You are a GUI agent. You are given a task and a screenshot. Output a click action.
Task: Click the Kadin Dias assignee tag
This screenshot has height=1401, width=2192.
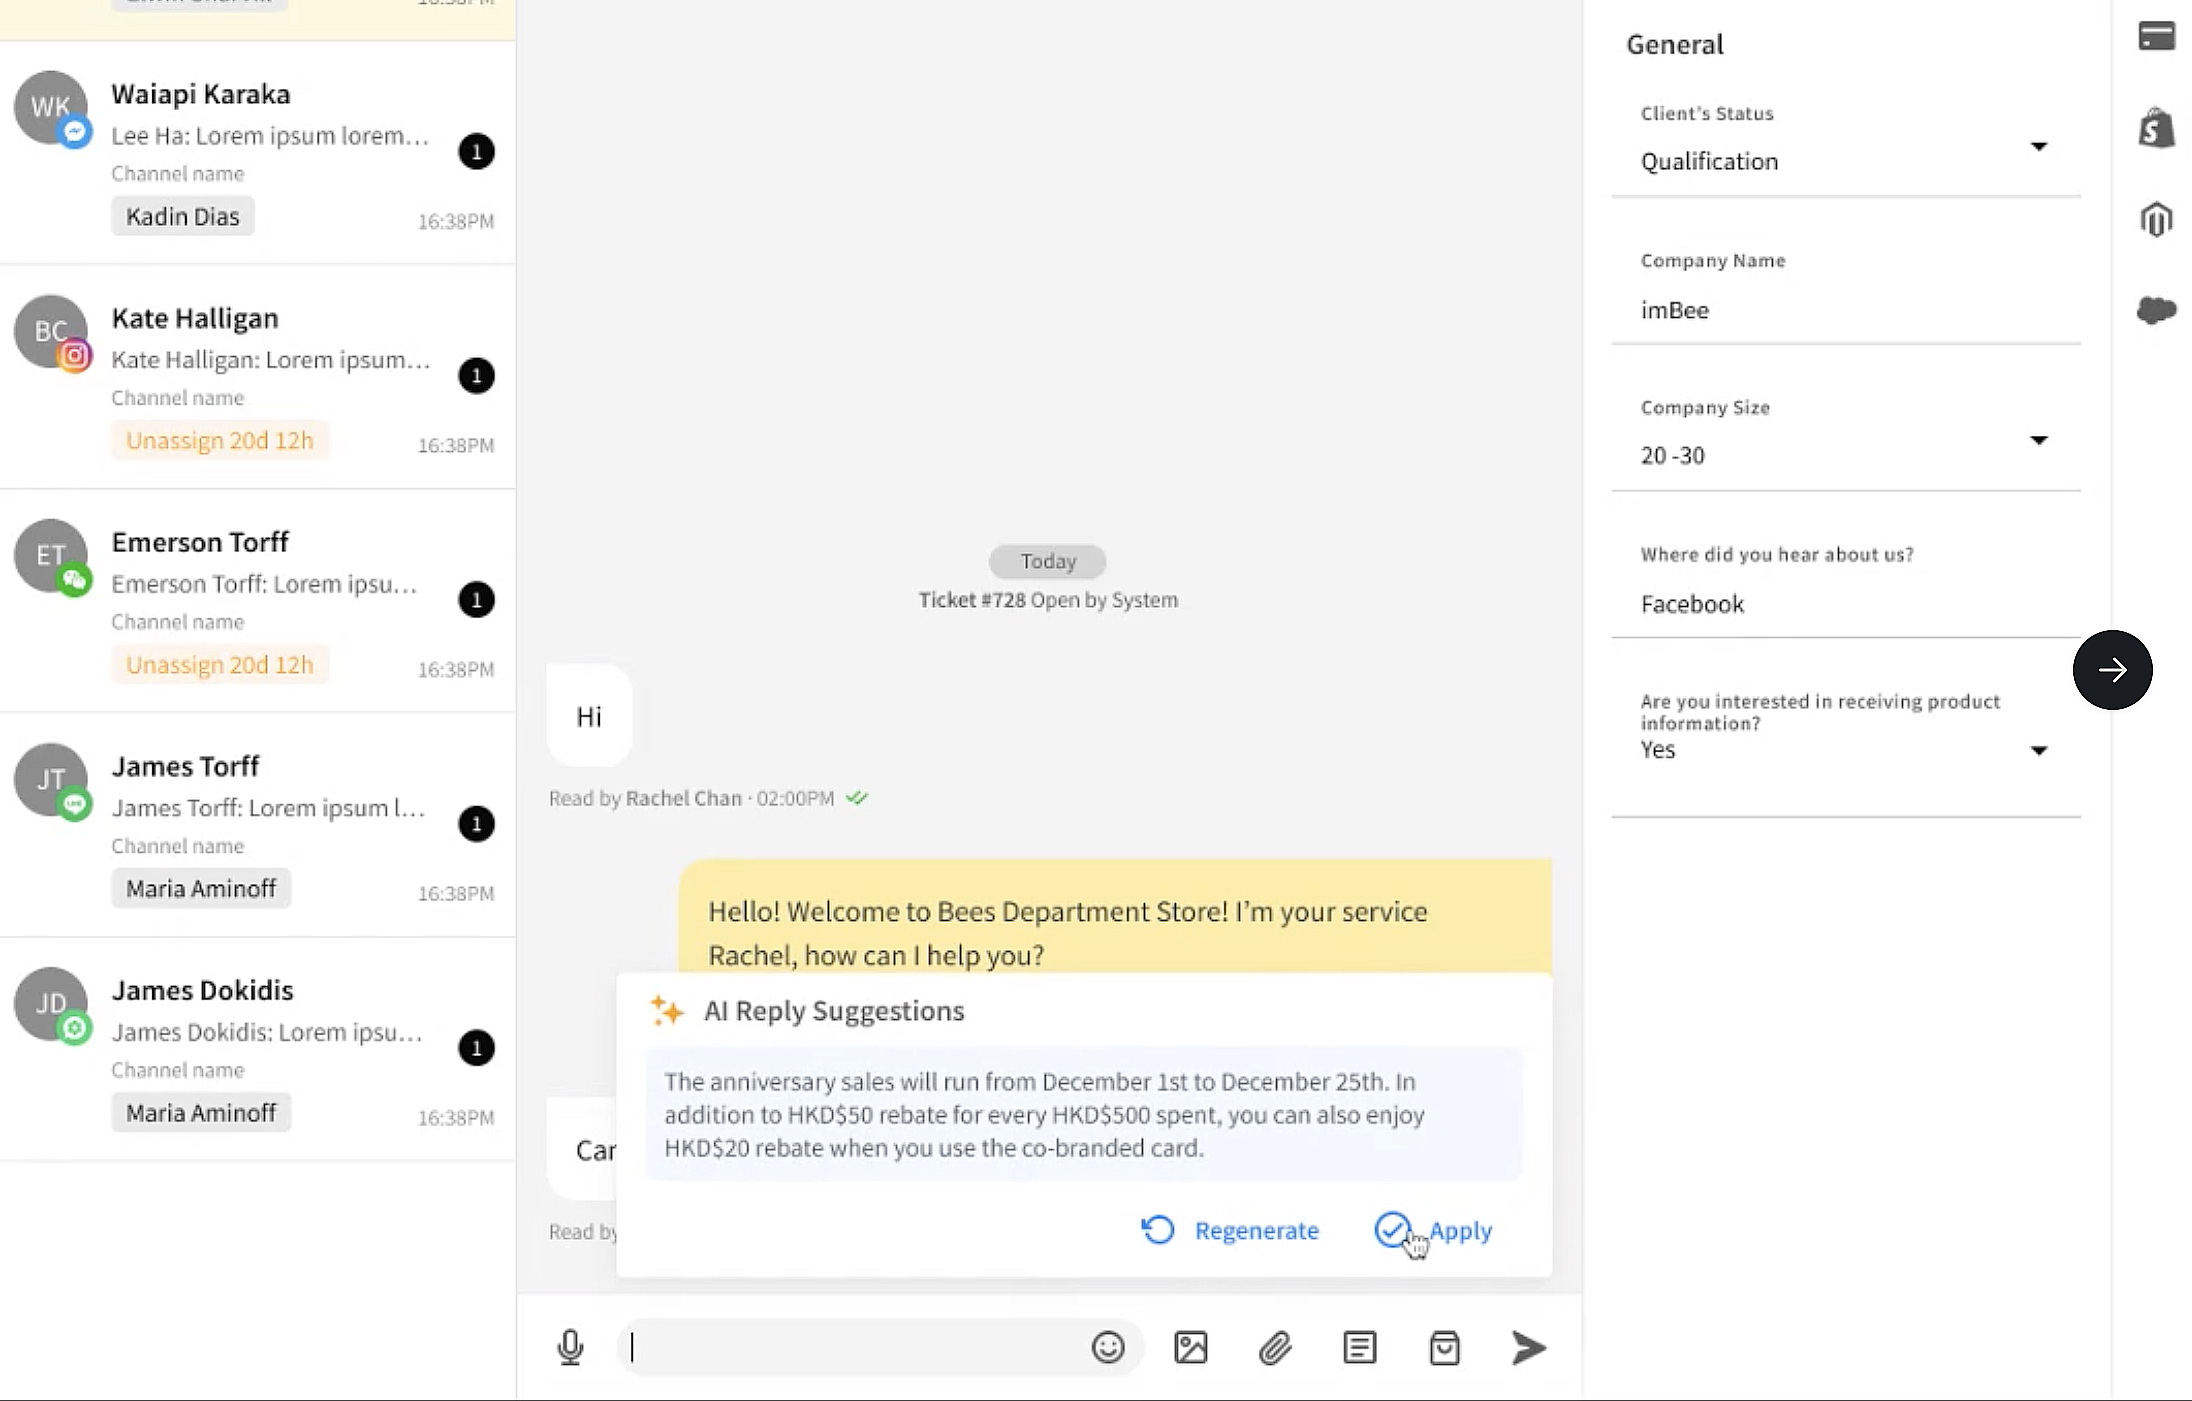(x=183, y=216)
